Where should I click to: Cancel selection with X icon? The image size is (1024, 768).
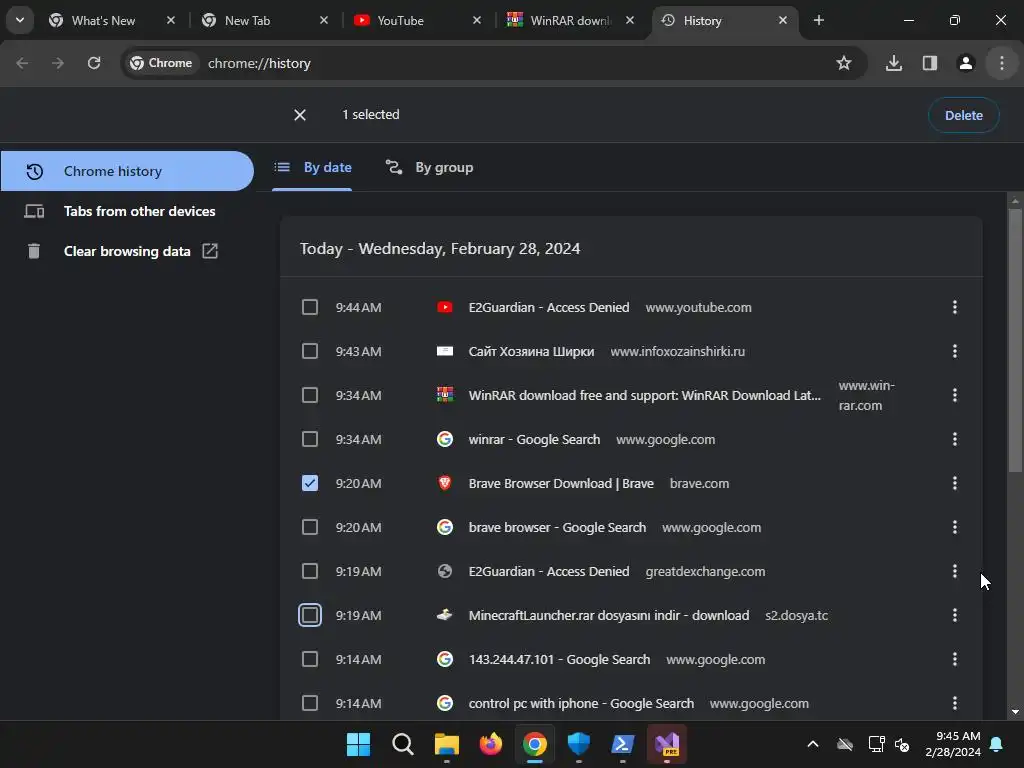(300, 115)
